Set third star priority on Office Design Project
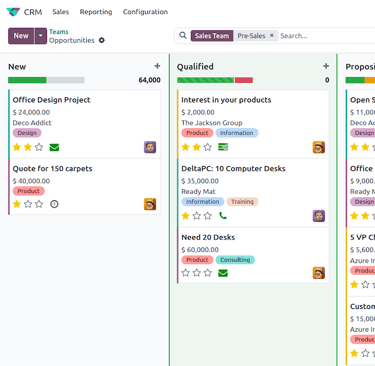The width and height of the screenshot is (375, 366). coord(39,147)
